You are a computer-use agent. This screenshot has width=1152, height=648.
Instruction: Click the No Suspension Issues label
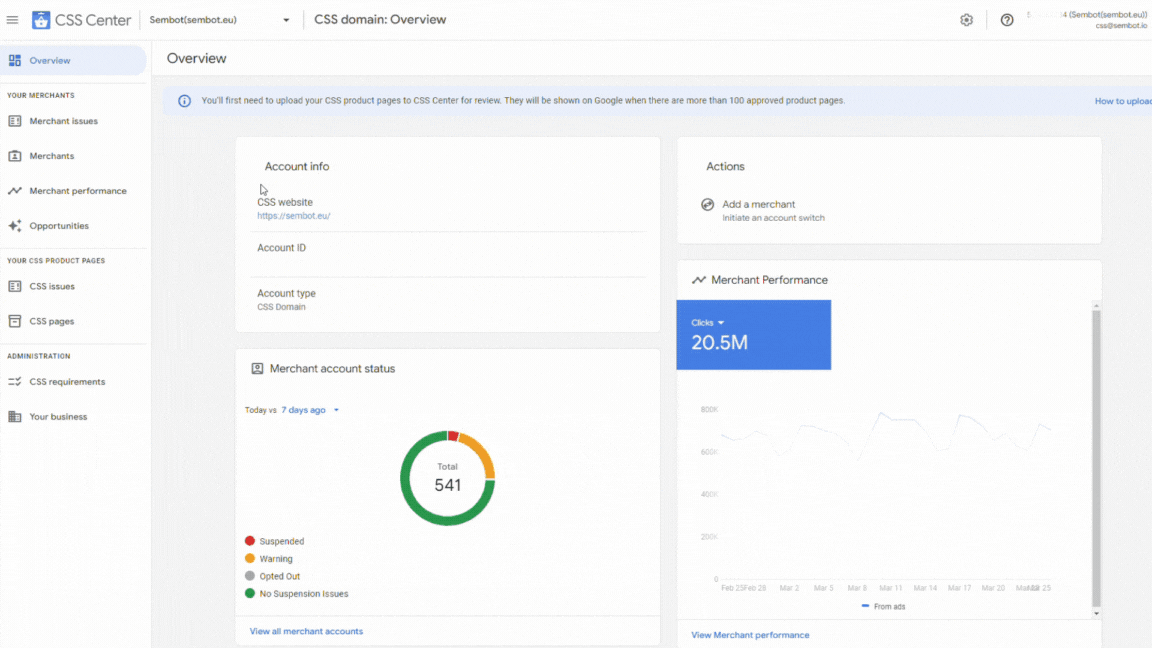303,594
